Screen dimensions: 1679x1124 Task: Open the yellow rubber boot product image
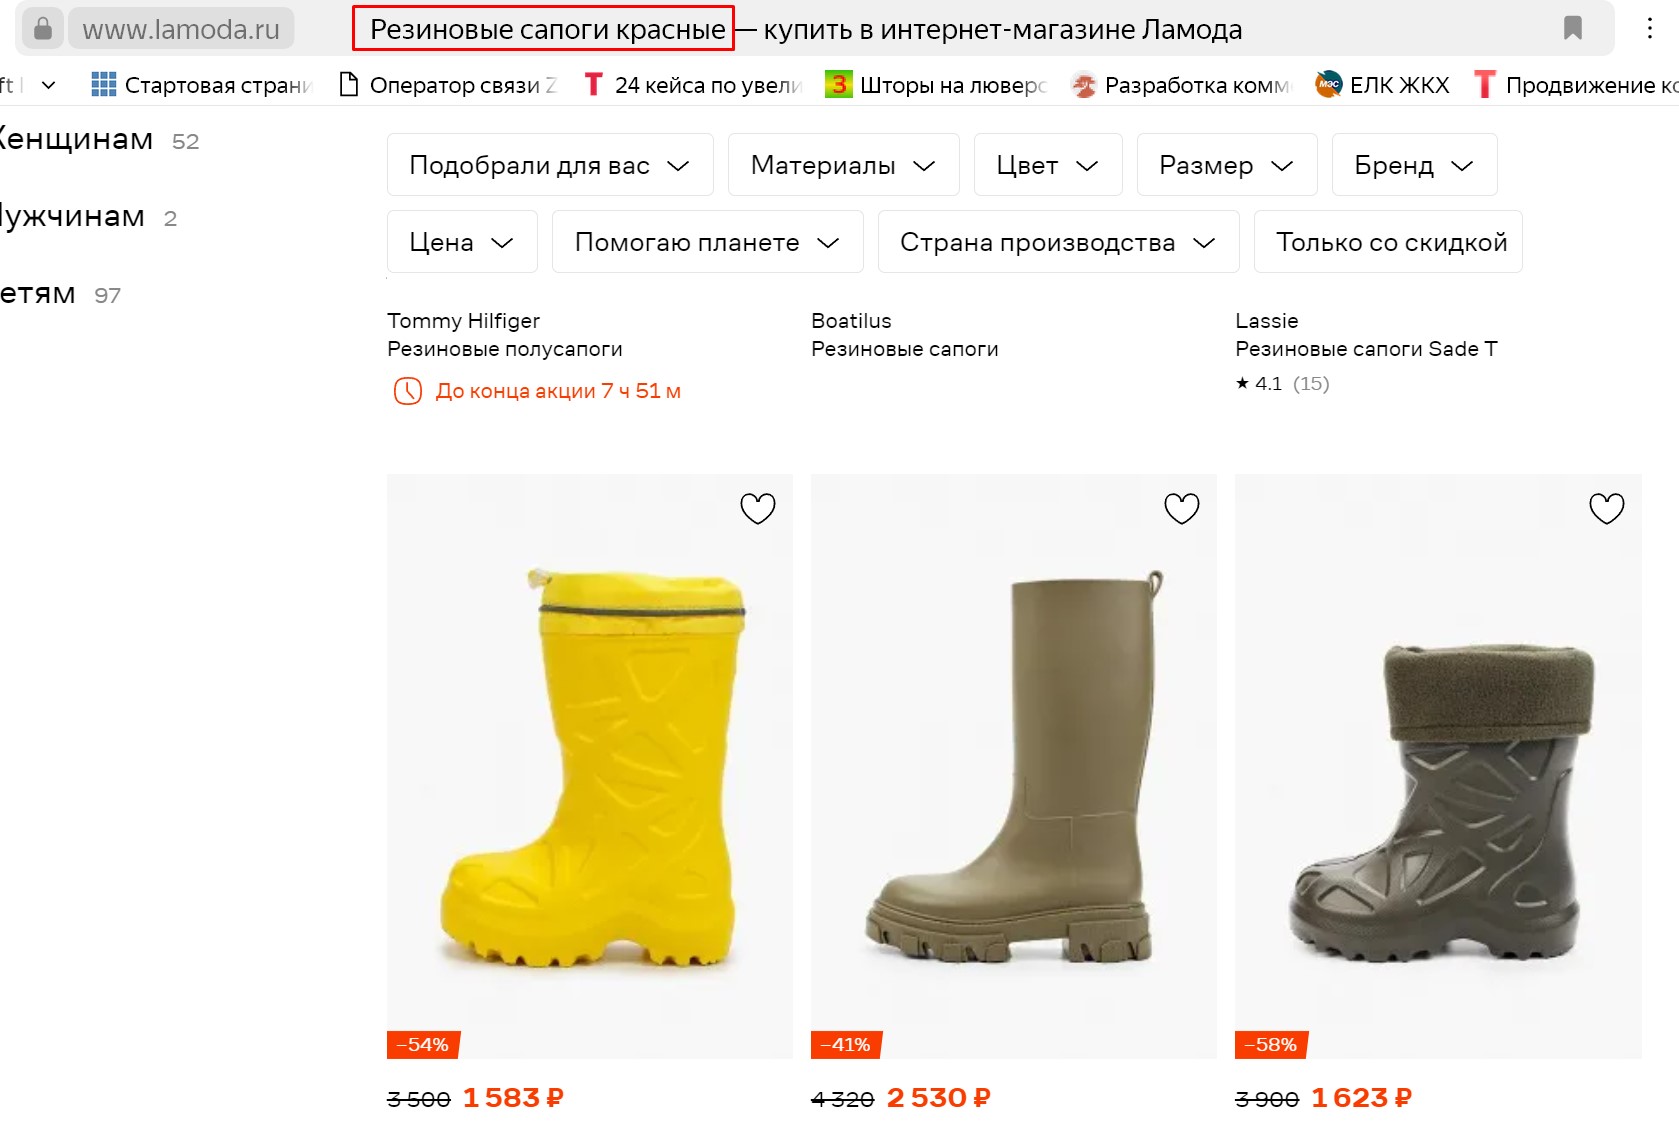(589, 765)
